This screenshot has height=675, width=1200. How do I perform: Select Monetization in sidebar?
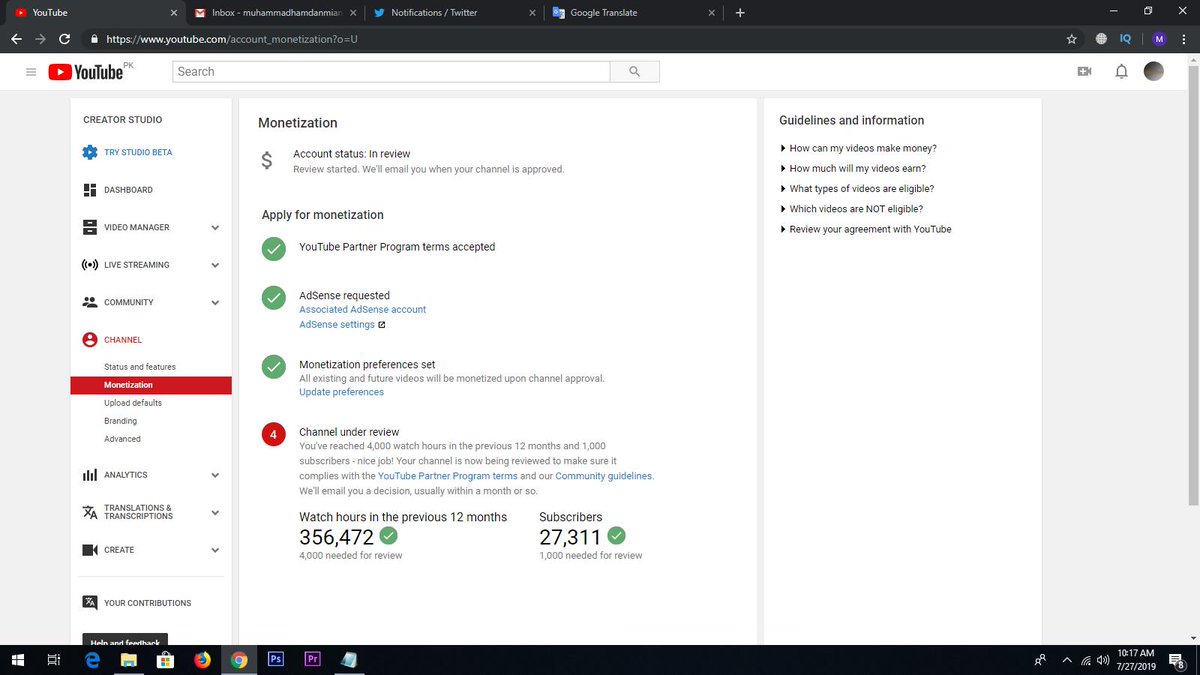tap(151, 385)
